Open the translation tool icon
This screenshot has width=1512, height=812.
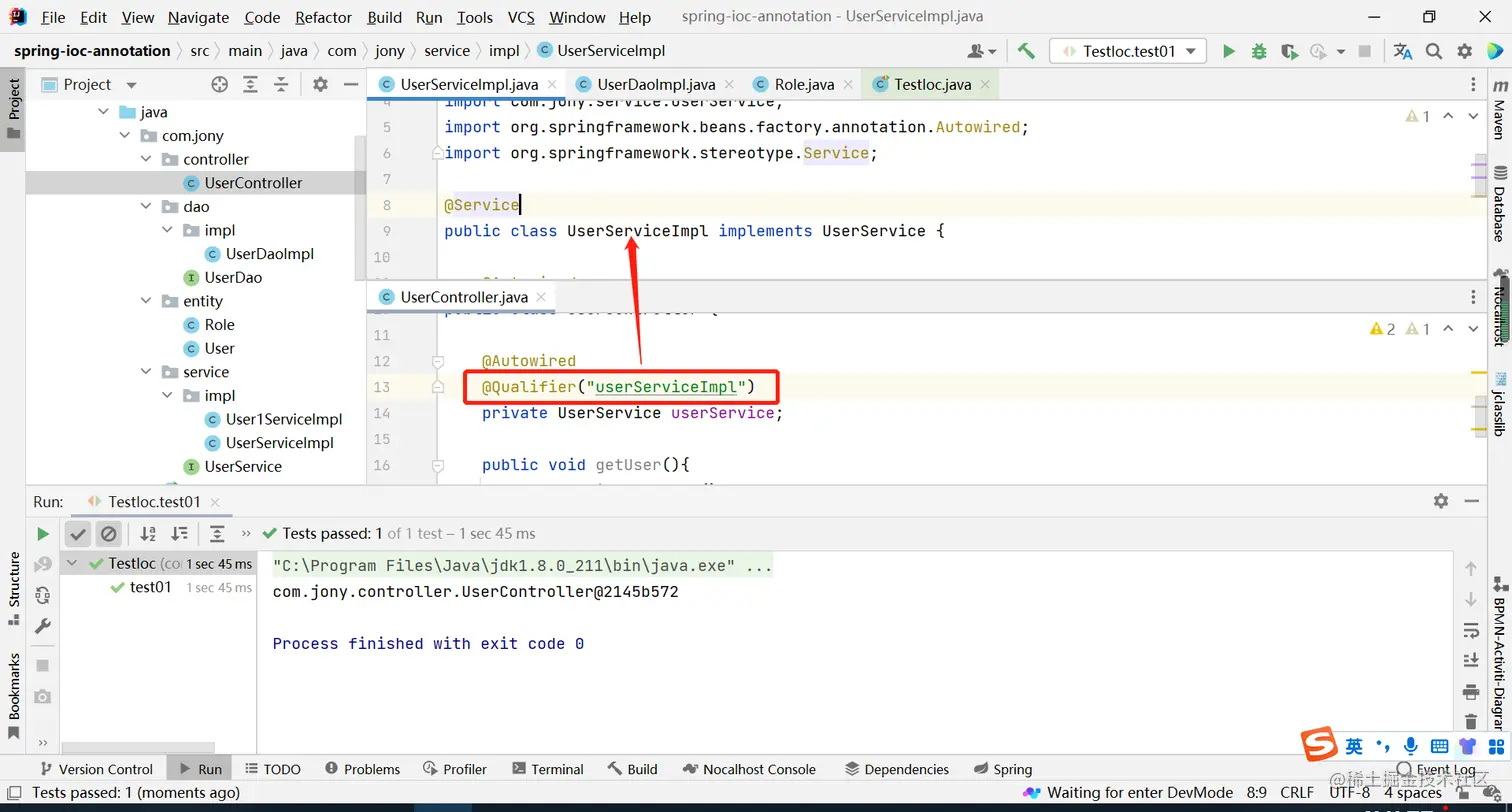click(1403, 51)
